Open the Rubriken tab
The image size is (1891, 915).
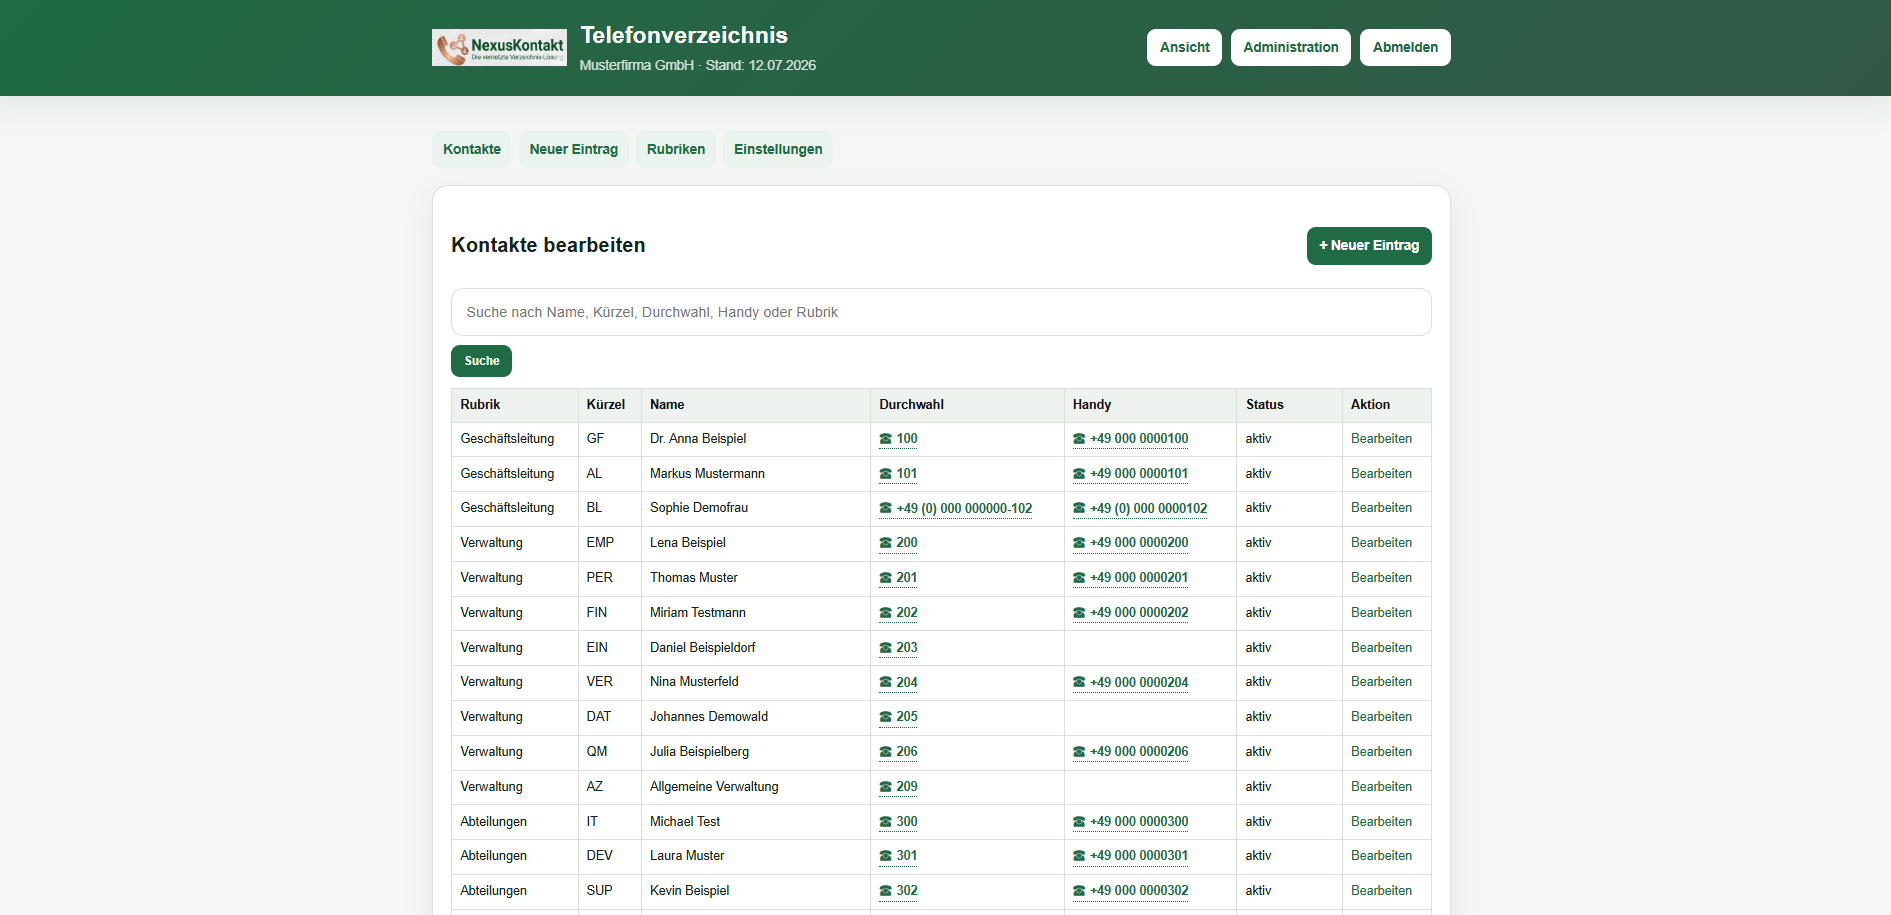[676, 149]
